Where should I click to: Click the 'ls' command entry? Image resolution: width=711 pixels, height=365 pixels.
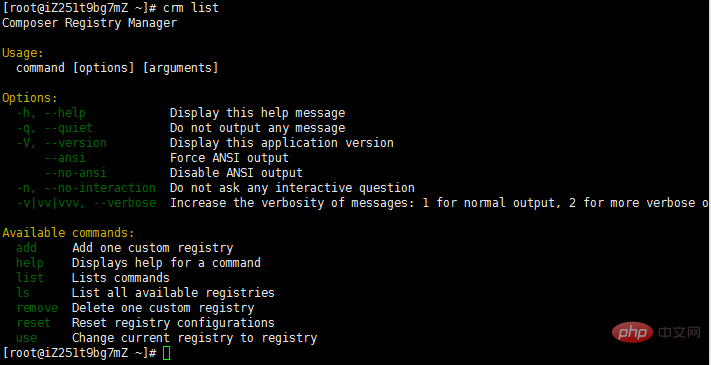pos(23,292)
